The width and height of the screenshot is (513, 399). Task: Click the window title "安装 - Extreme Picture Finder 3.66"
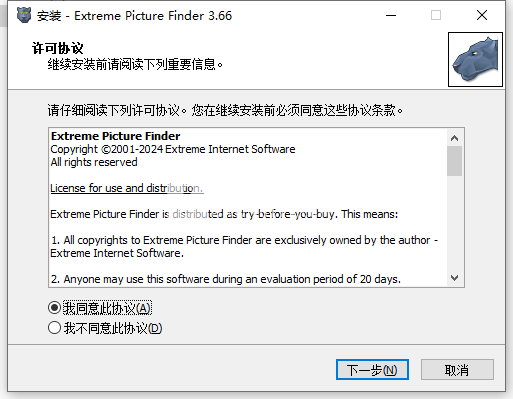tap(134, 16)
